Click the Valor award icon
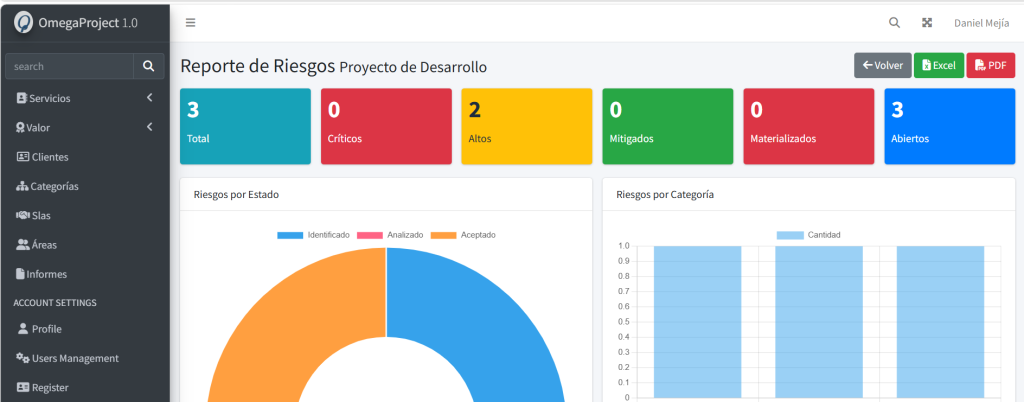Image resolution: width=1024 pixels, height=402 pixels. tap(20, 128)
